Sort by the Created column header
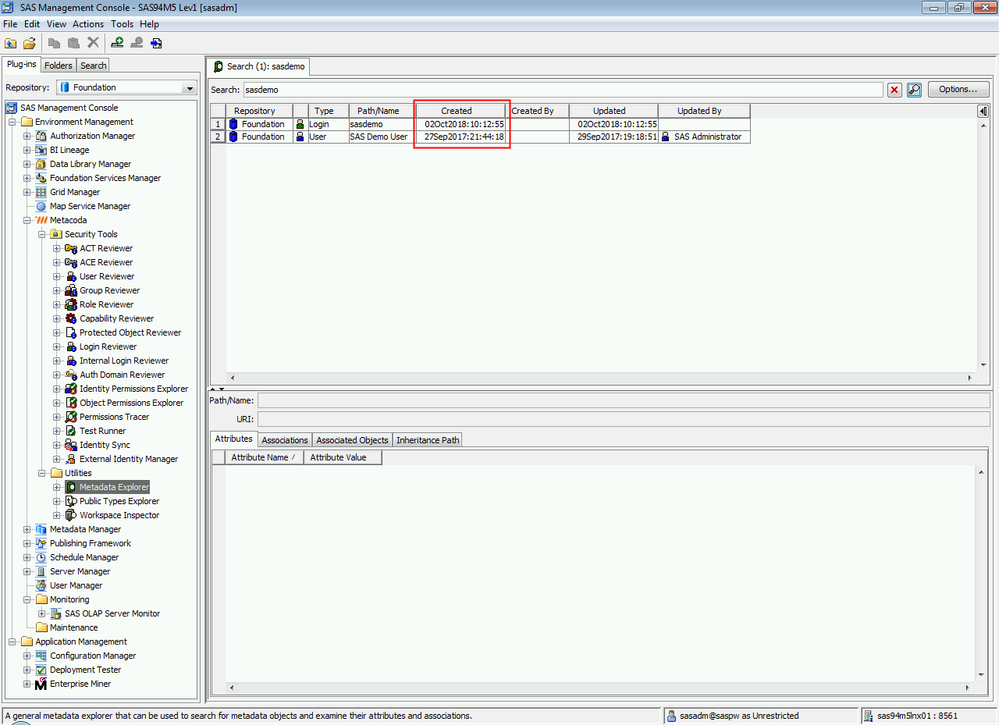This screenshot has height=725, width=999. coord(463,110)
